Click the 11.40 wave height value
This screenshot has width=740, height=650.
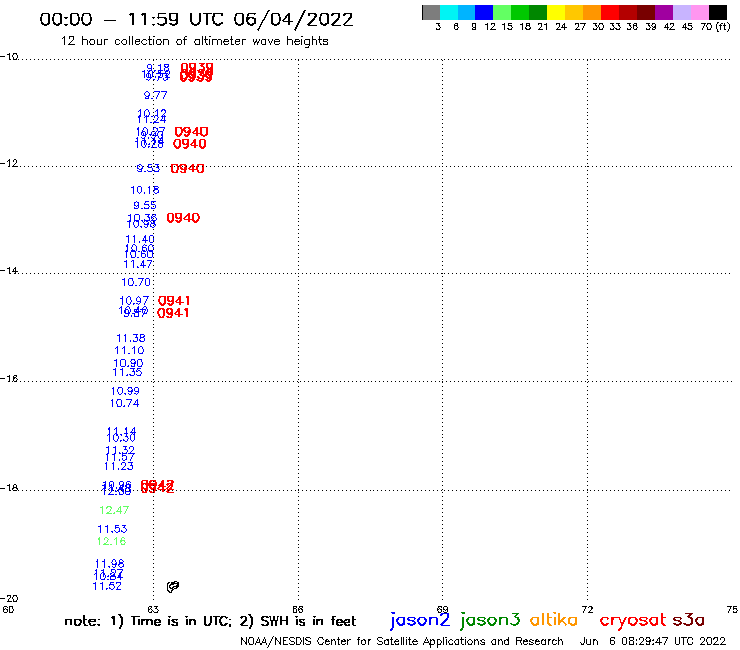[x=140, y=239]
